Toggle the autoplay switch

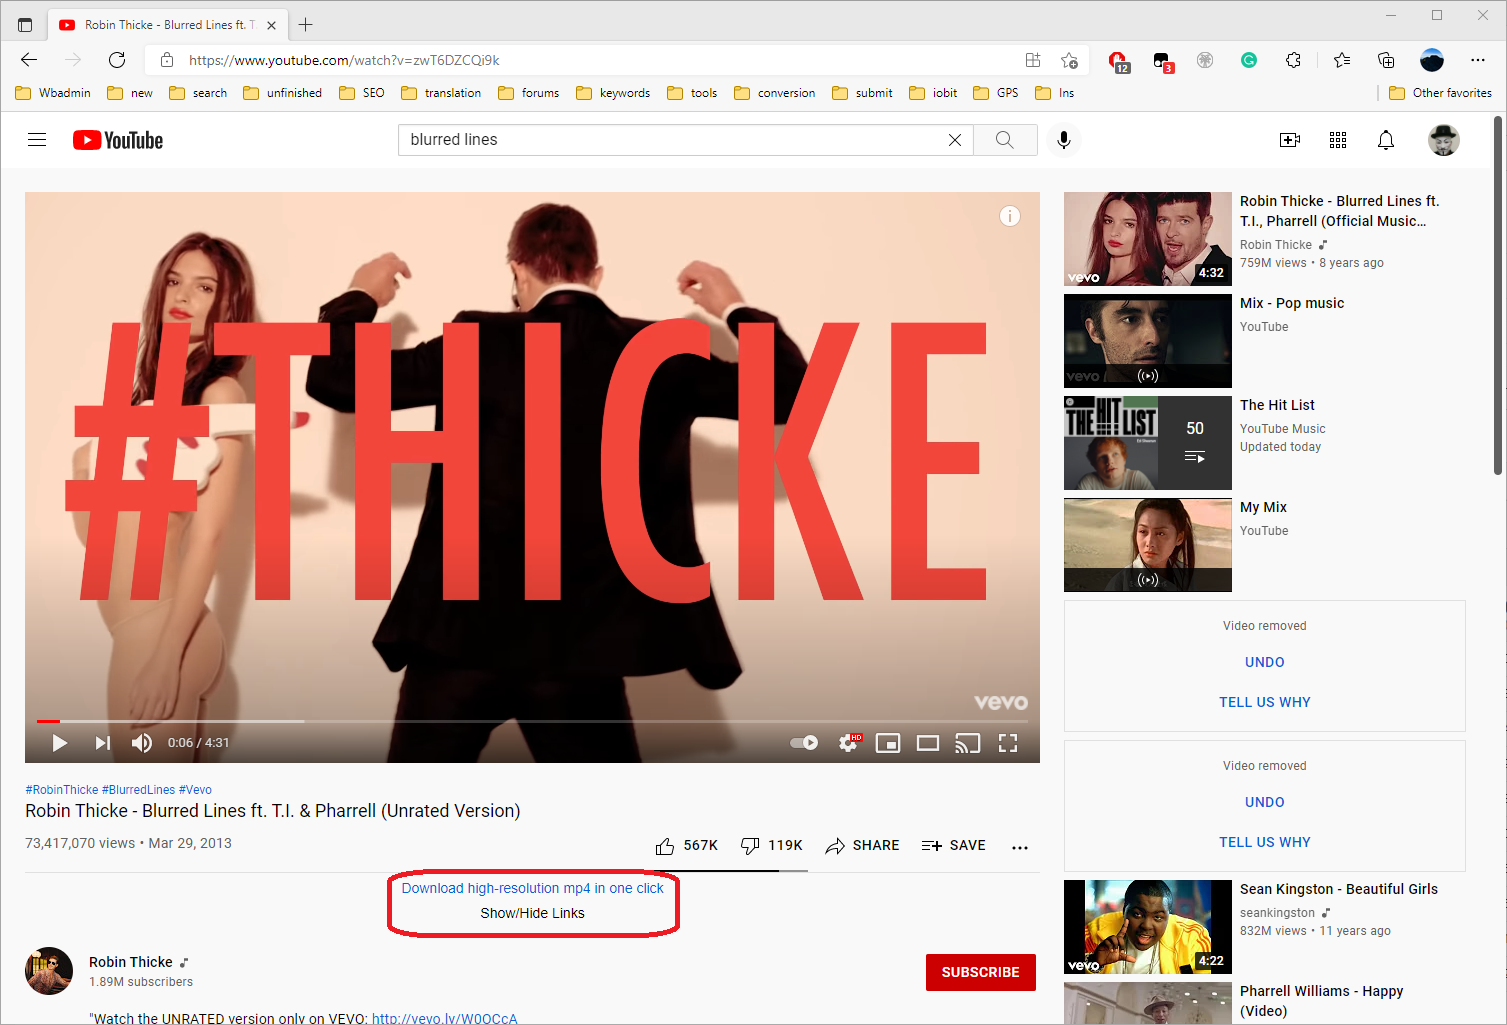tap(804, 743)
